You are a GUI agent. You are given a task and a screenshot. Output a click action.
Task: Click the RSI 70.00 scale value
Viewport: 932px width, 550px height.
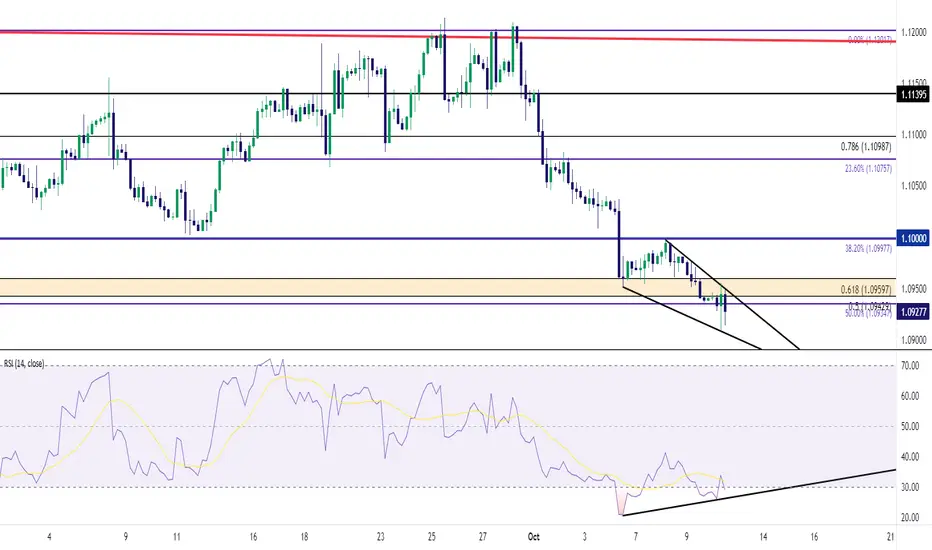click(x=910, y=366)
